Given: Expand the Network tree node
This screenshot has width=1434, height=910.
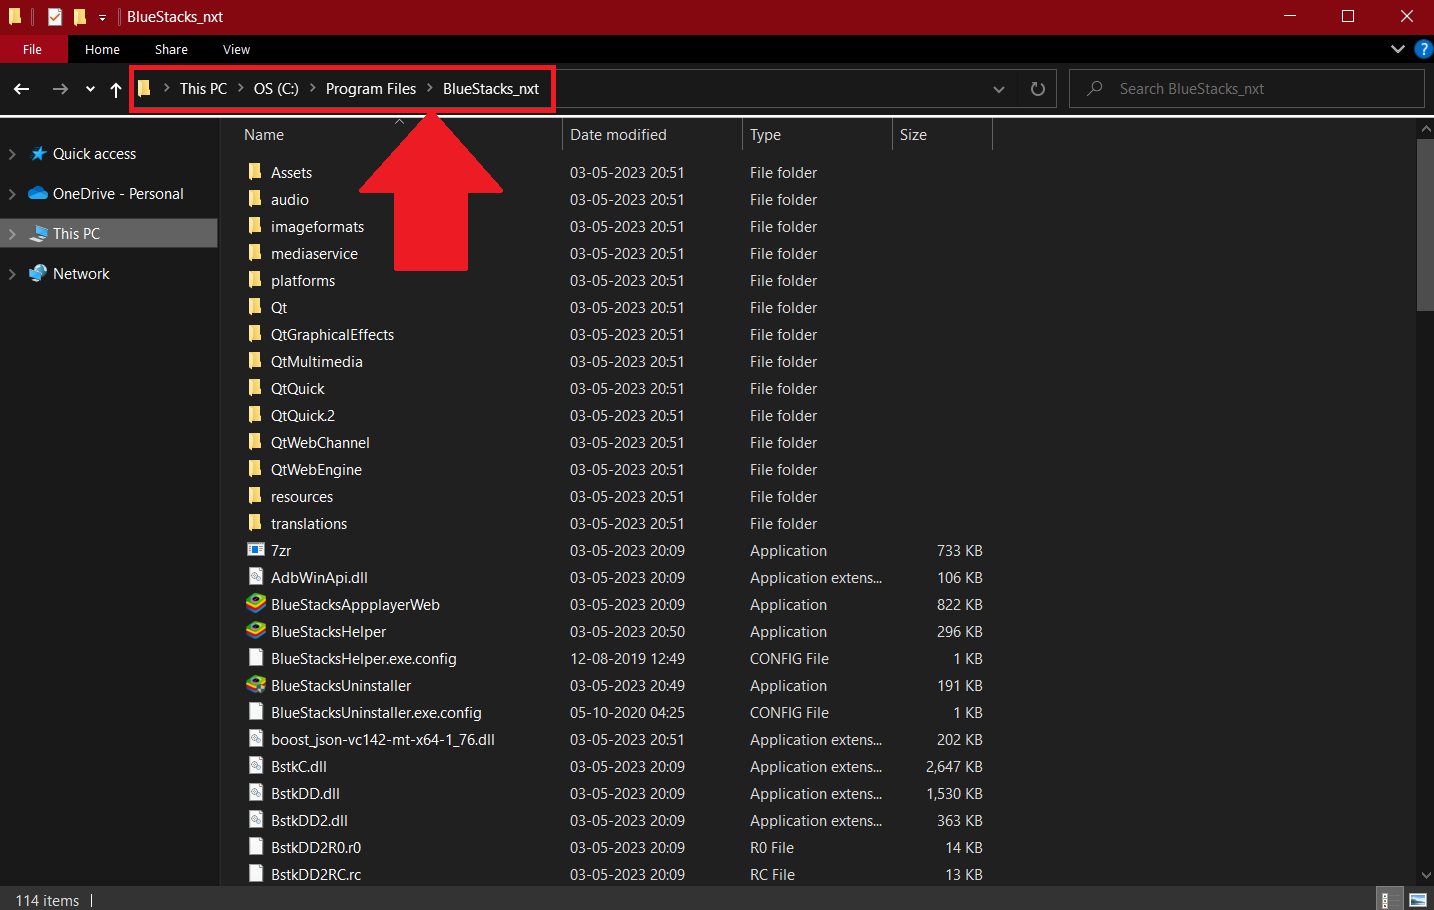Looking at the screenshot, I should click(12, 274).
